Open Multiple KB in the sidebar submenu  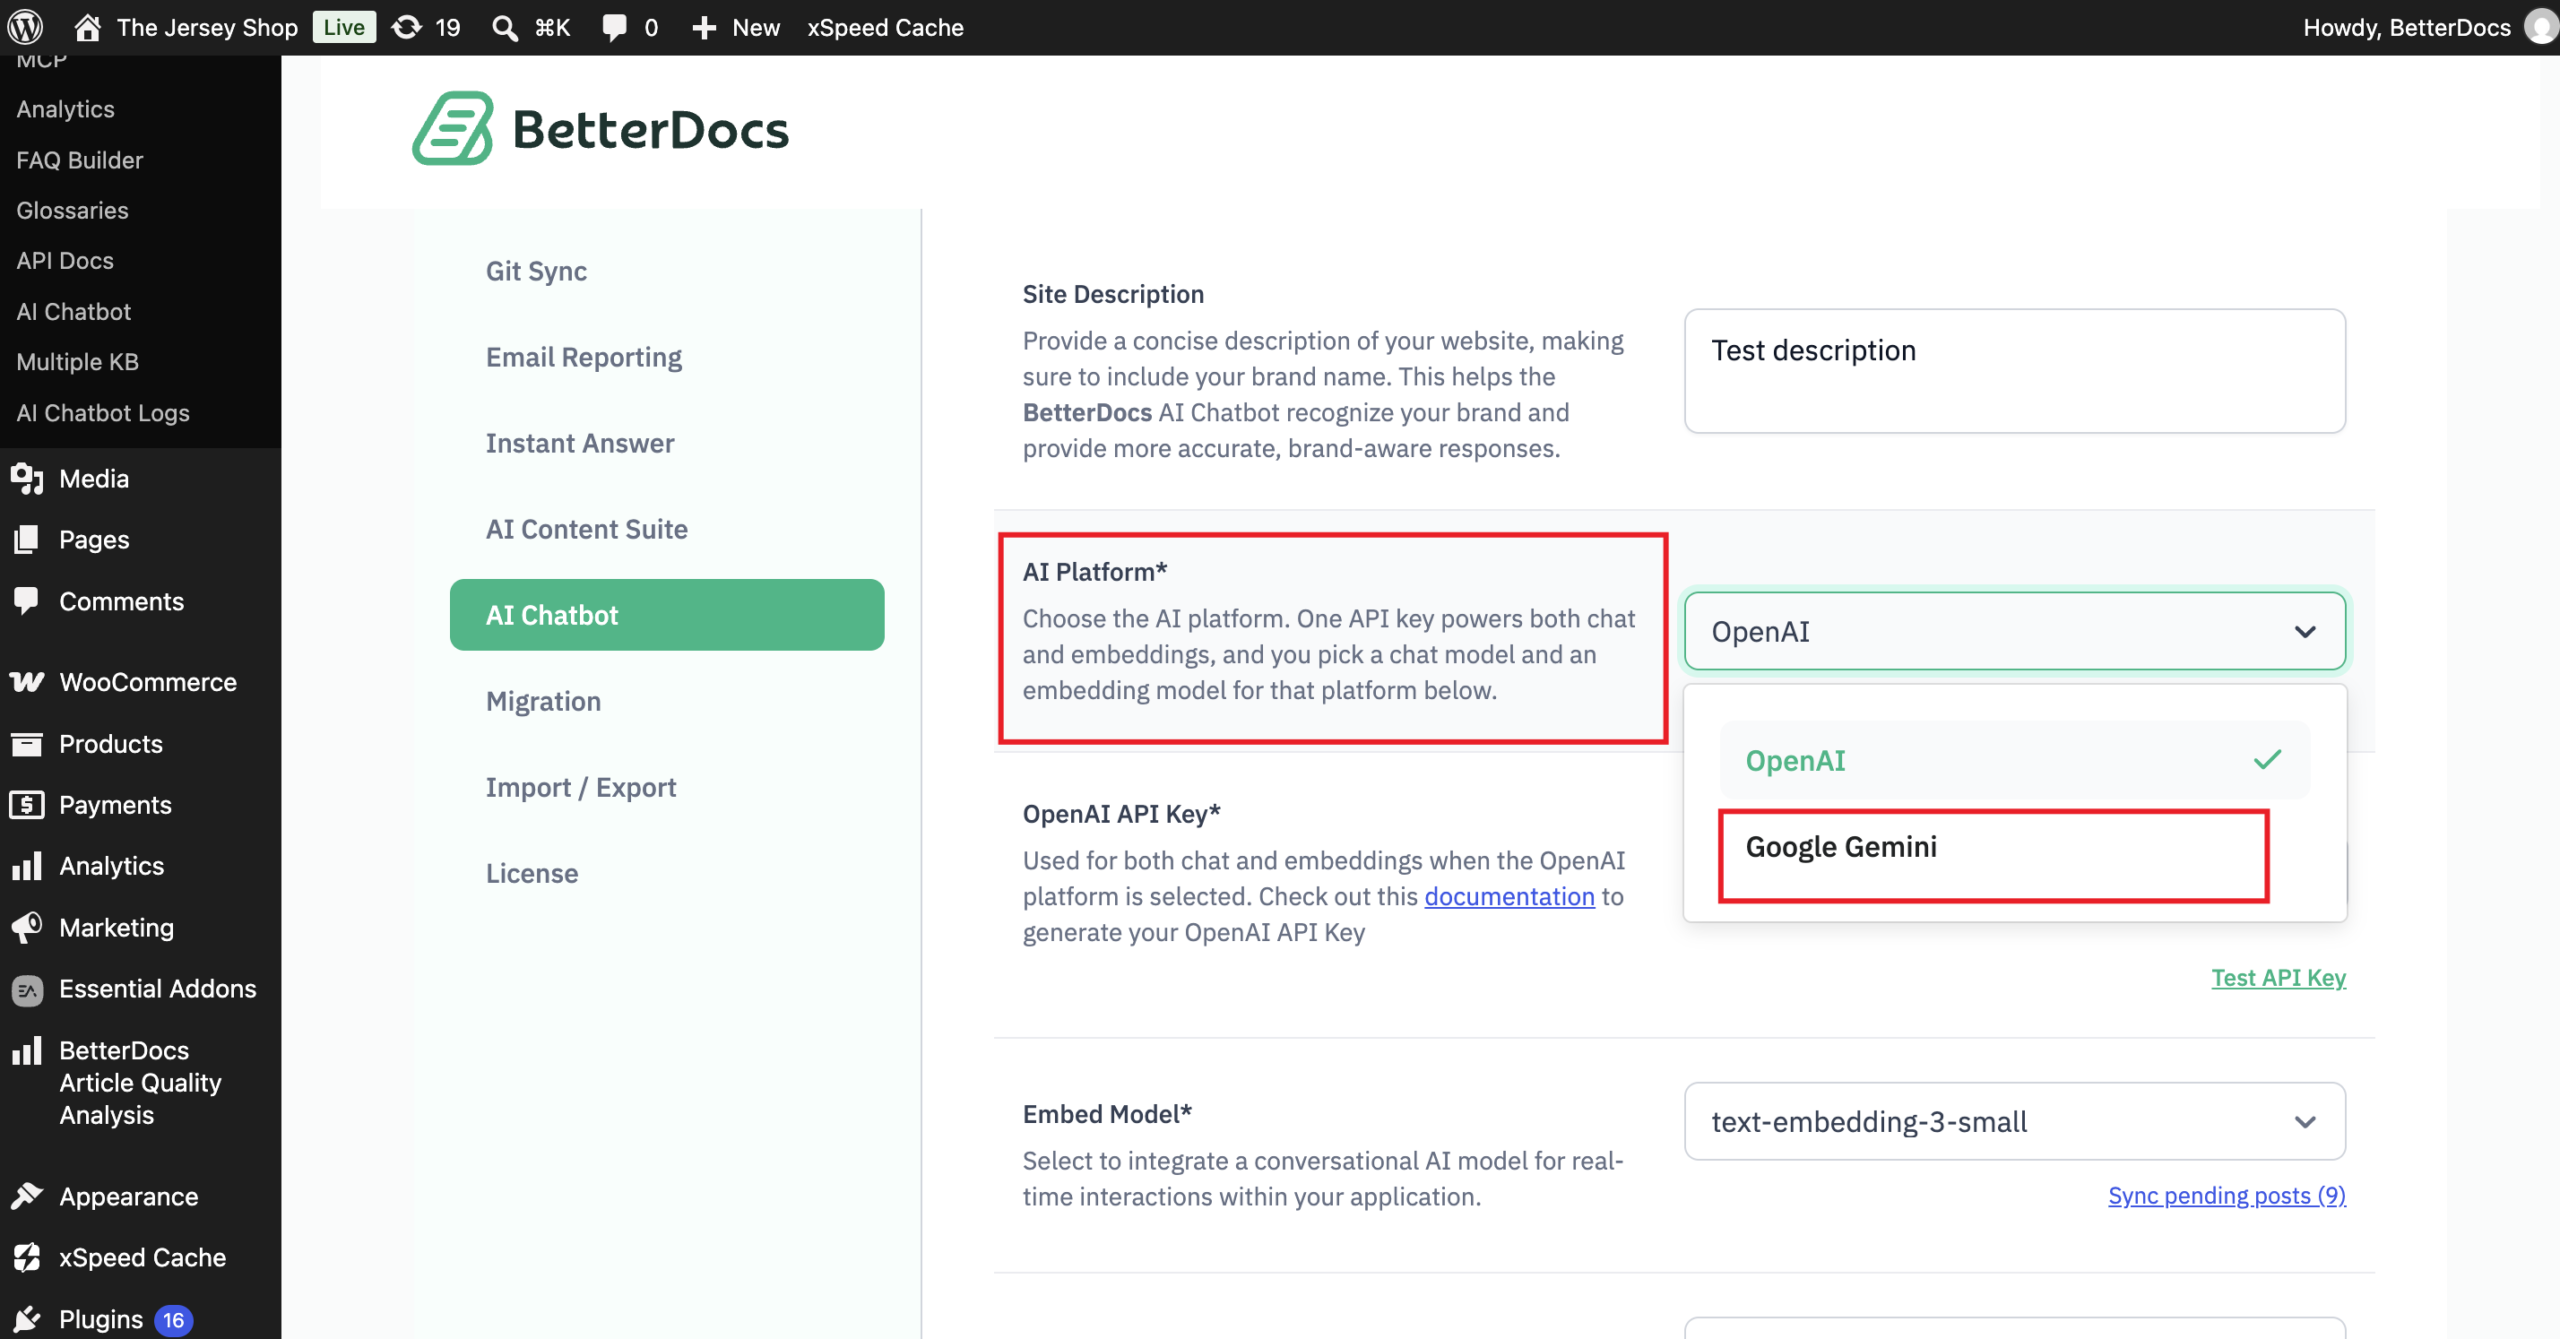coord(78,361)
